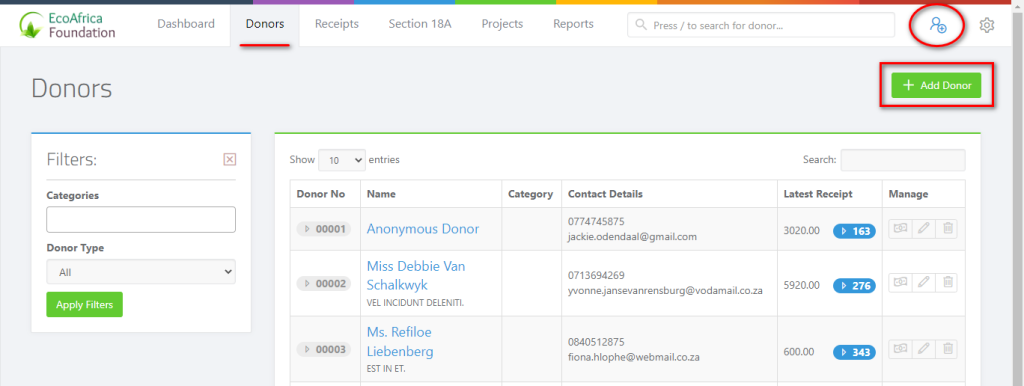
Task: Navigate to the Reports tab
Action: [x=573, y=24]
